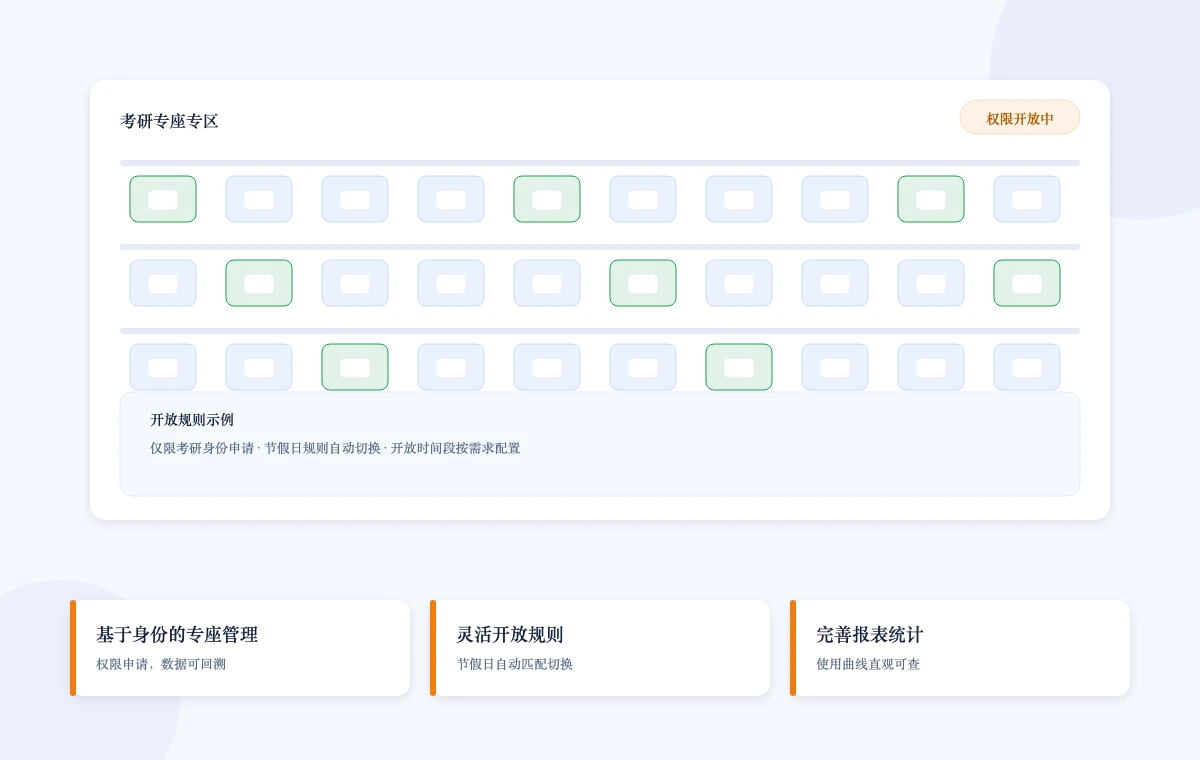Choose the seventh seat in top row
1200x760 pixels.
click(739, 199)
